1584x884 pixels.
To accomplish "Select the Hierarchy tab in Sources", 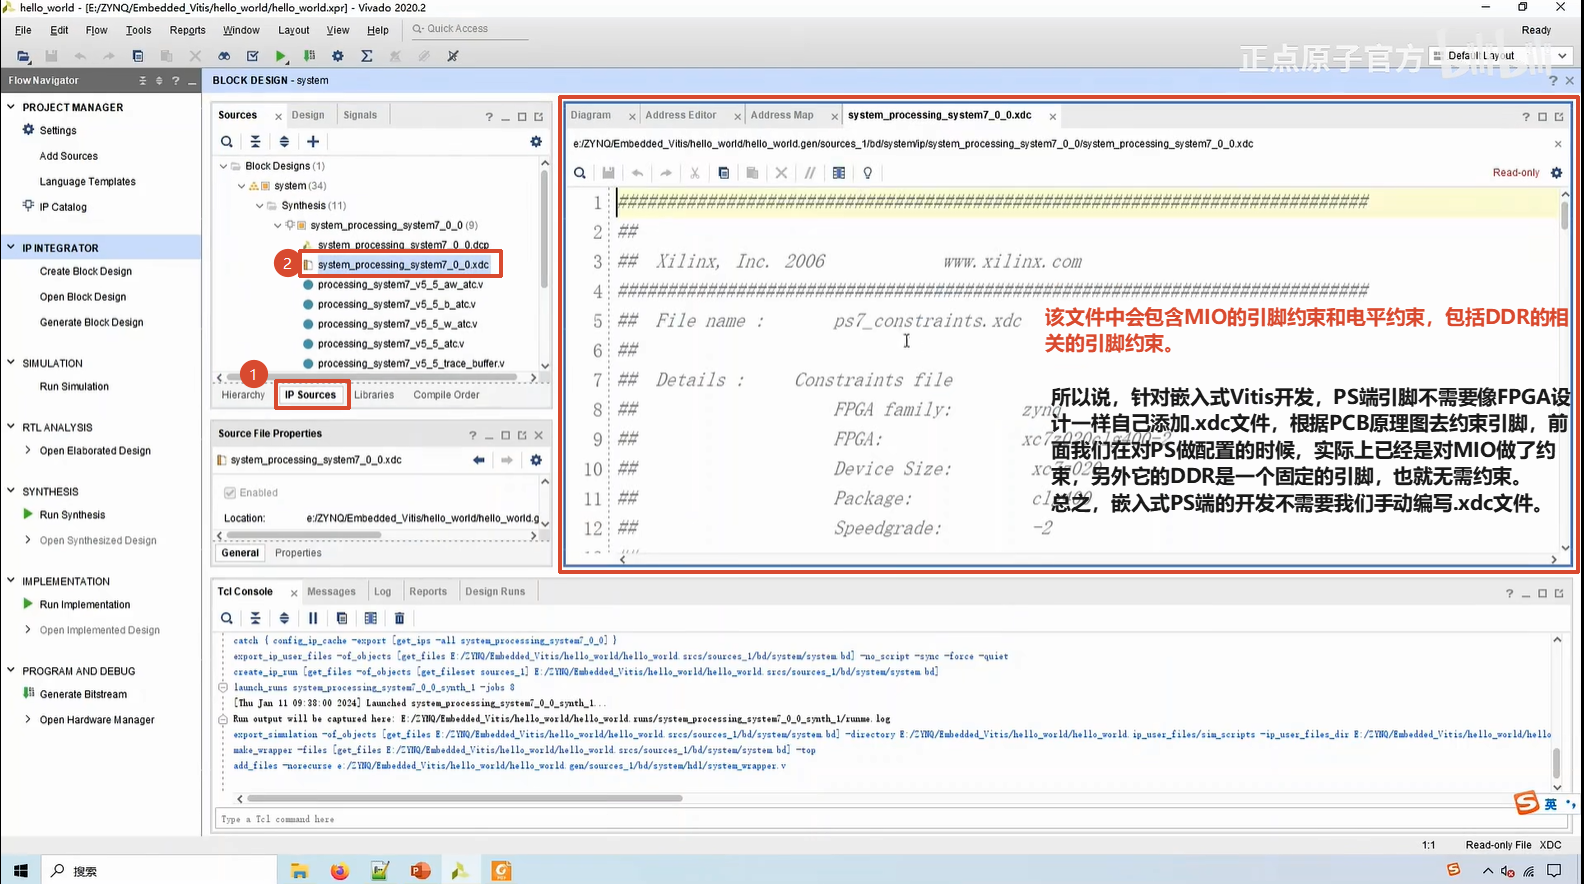I will click(243, 395).
